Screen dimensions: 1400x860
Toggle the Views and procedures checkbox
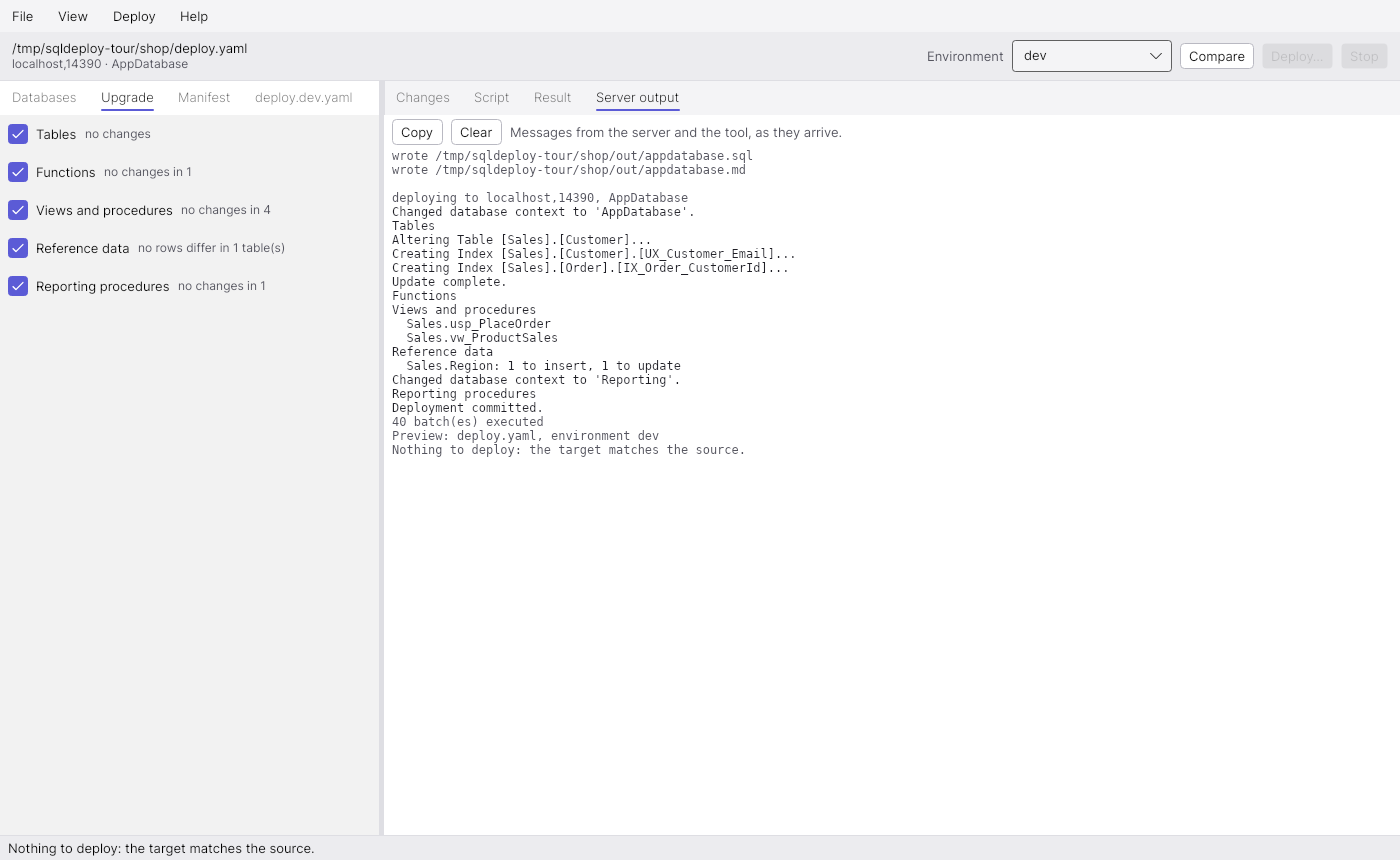point(18,210)
